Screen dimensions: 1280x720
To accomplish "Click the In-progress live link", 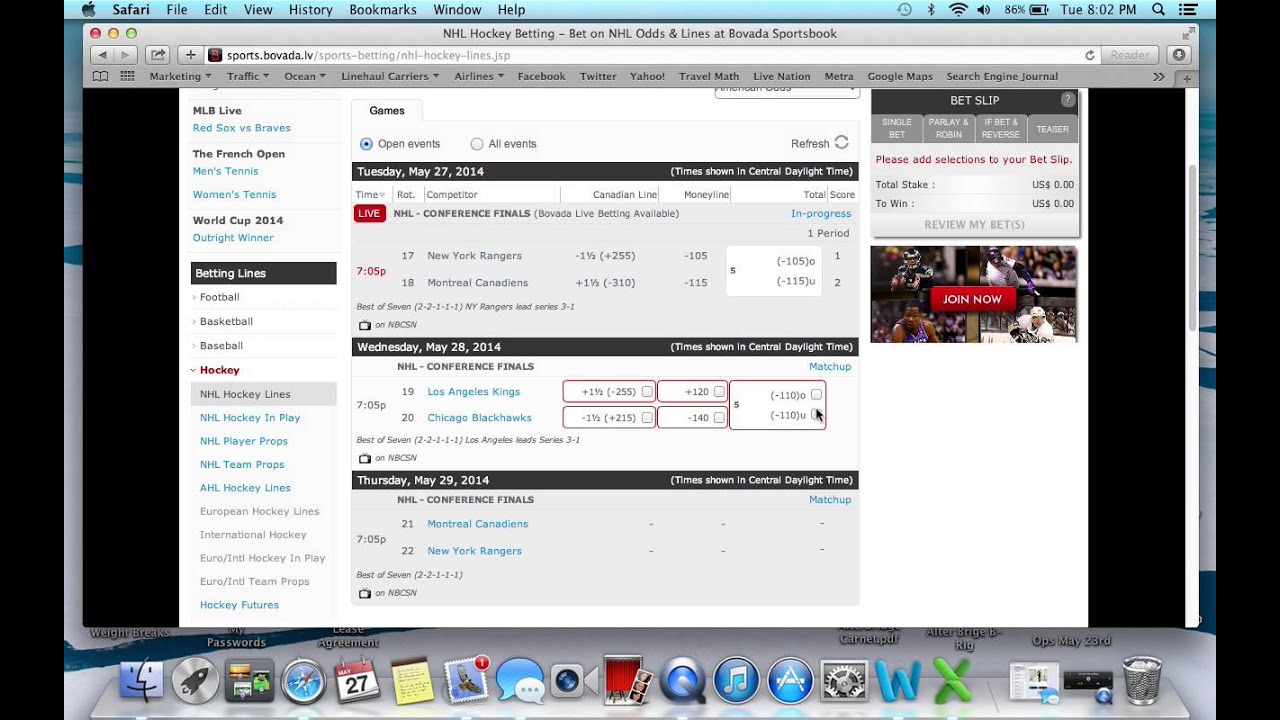I will (x=821, y=213).
